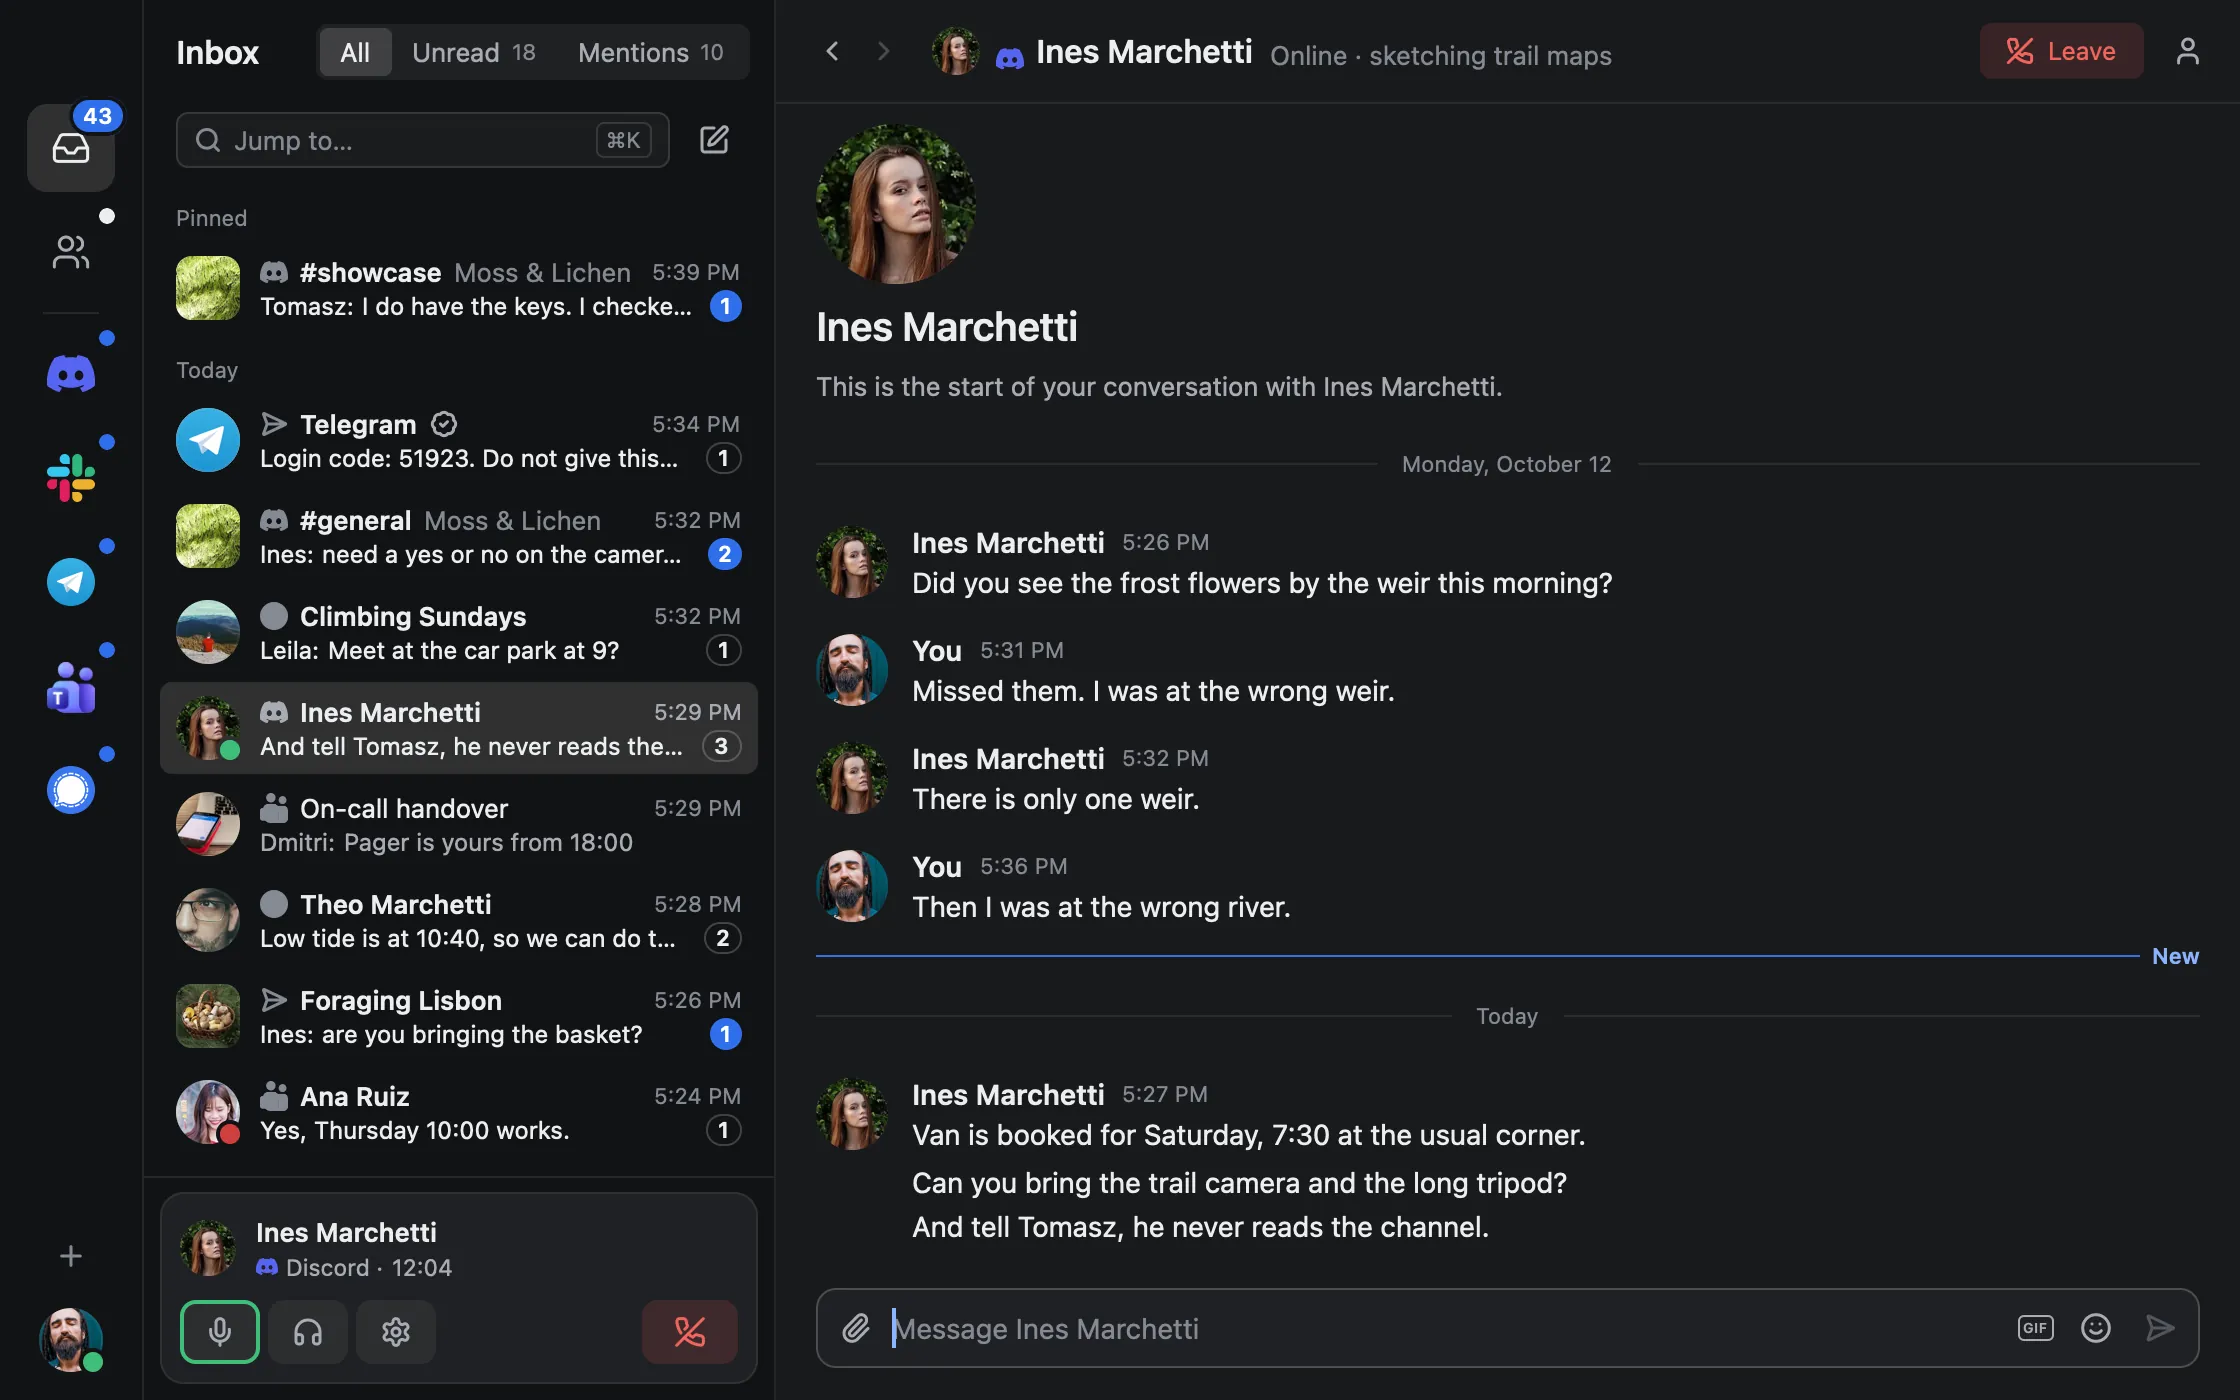Switch to the All inbox tab
Image resolution: width=2240 pixels, height=1400 pixels.
pyautogui.click(x=355, y=52)
